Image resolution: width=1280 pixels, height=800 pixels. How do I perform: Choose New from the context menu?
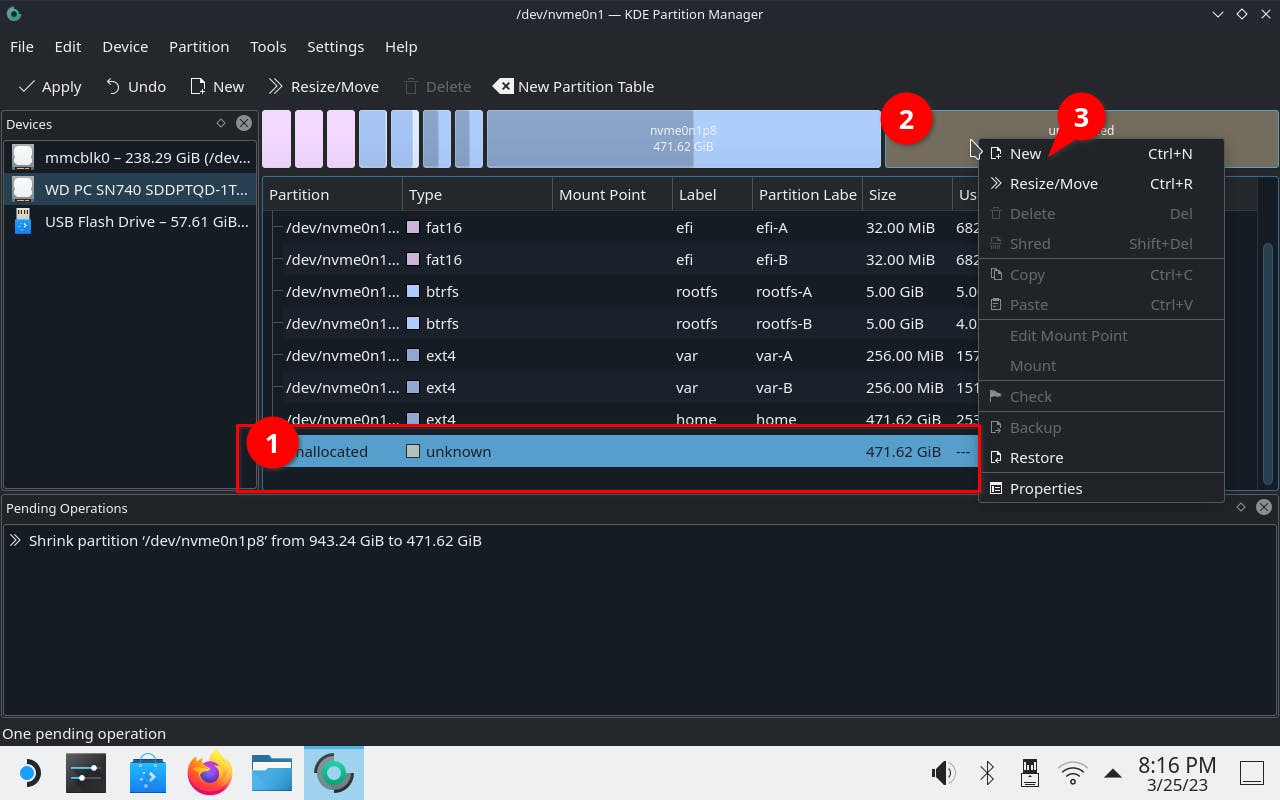click(x=1101, y=153)
